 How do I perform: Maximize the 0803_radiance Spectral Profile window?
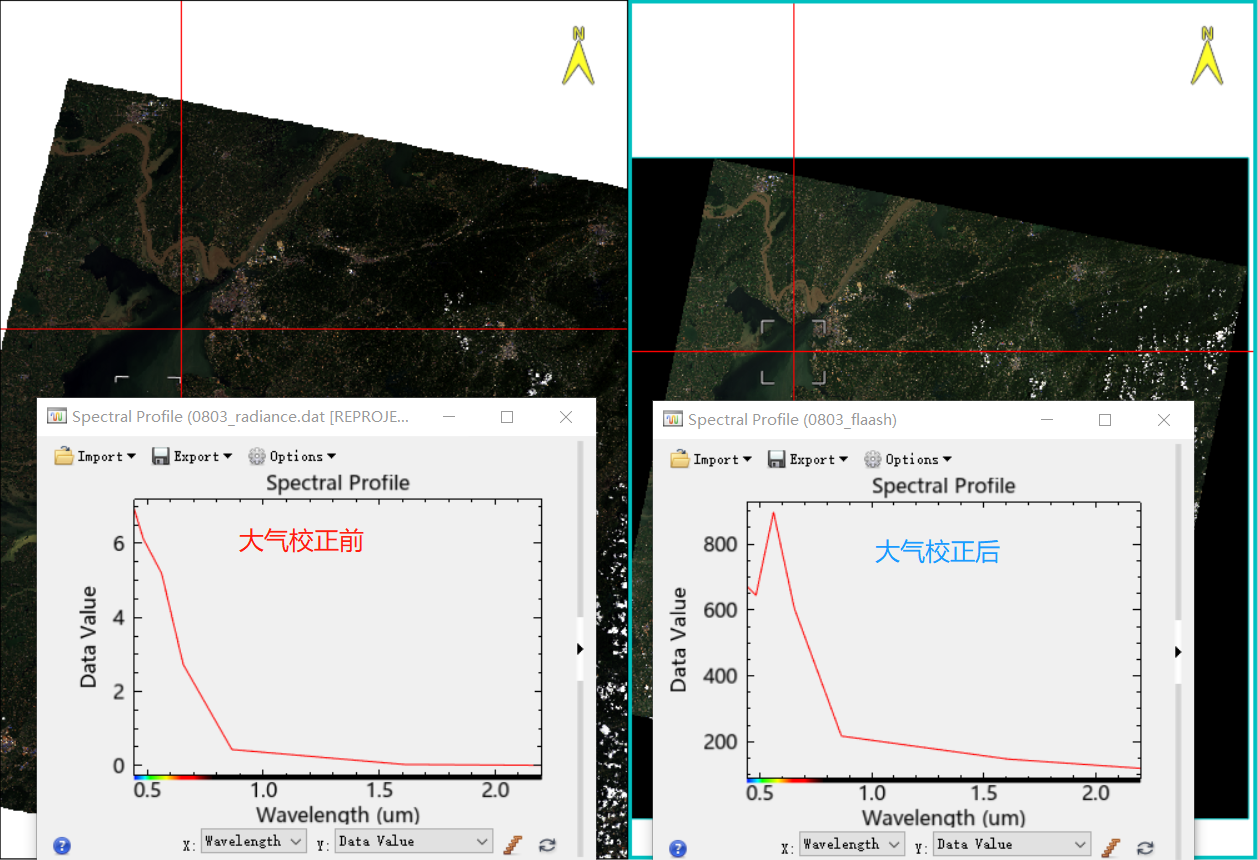point(507,417)
